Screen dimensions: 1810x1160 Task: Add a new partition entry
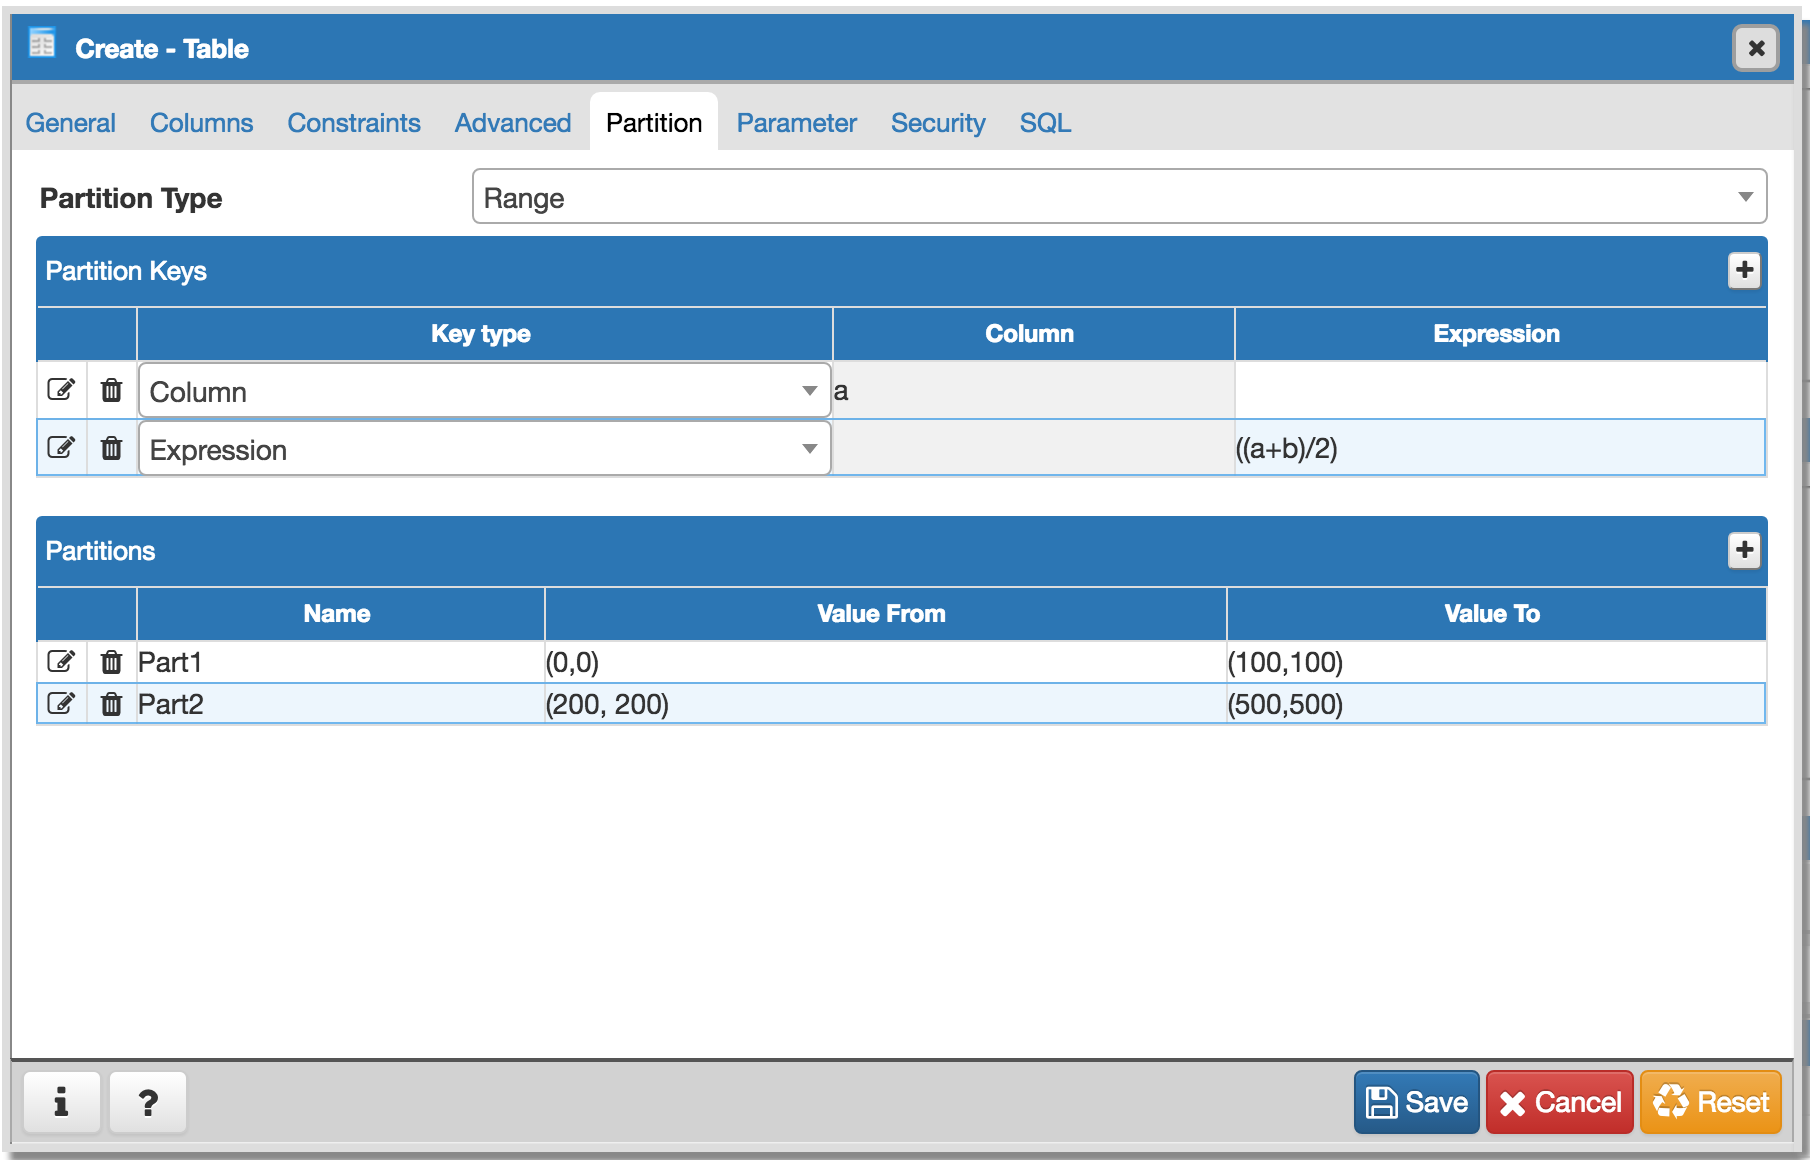tap(1744, 550)
